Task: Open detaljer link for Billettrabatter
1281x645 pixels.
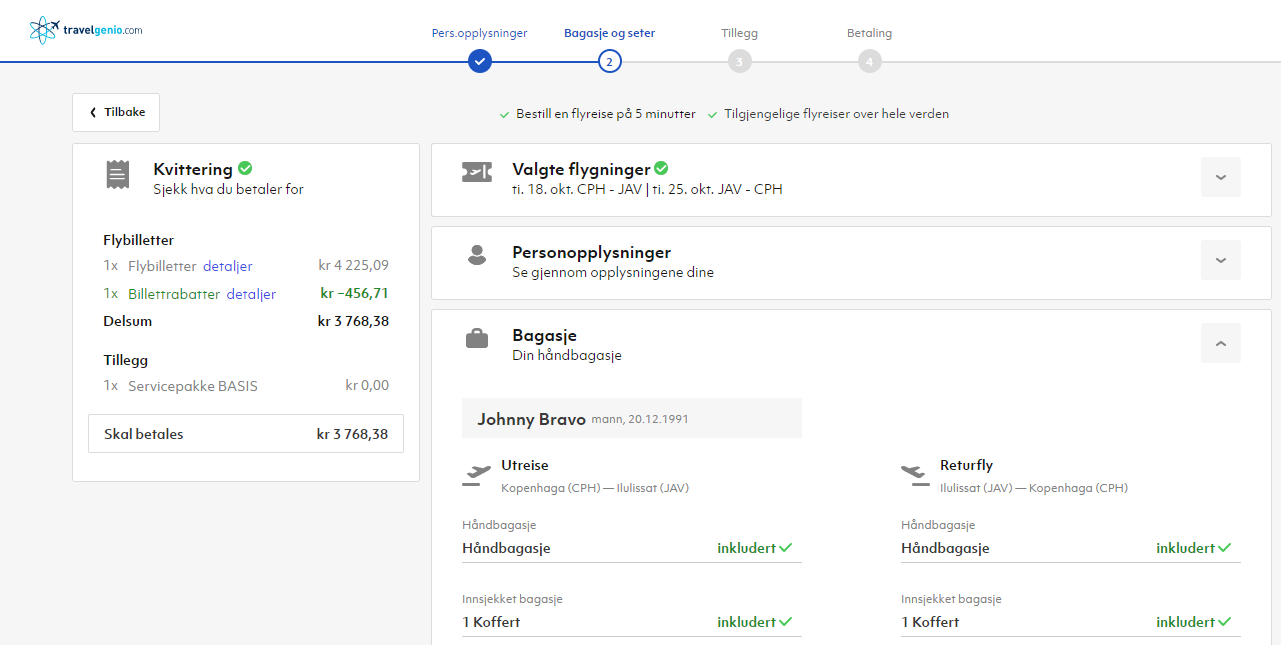Action: click(251, 294)
